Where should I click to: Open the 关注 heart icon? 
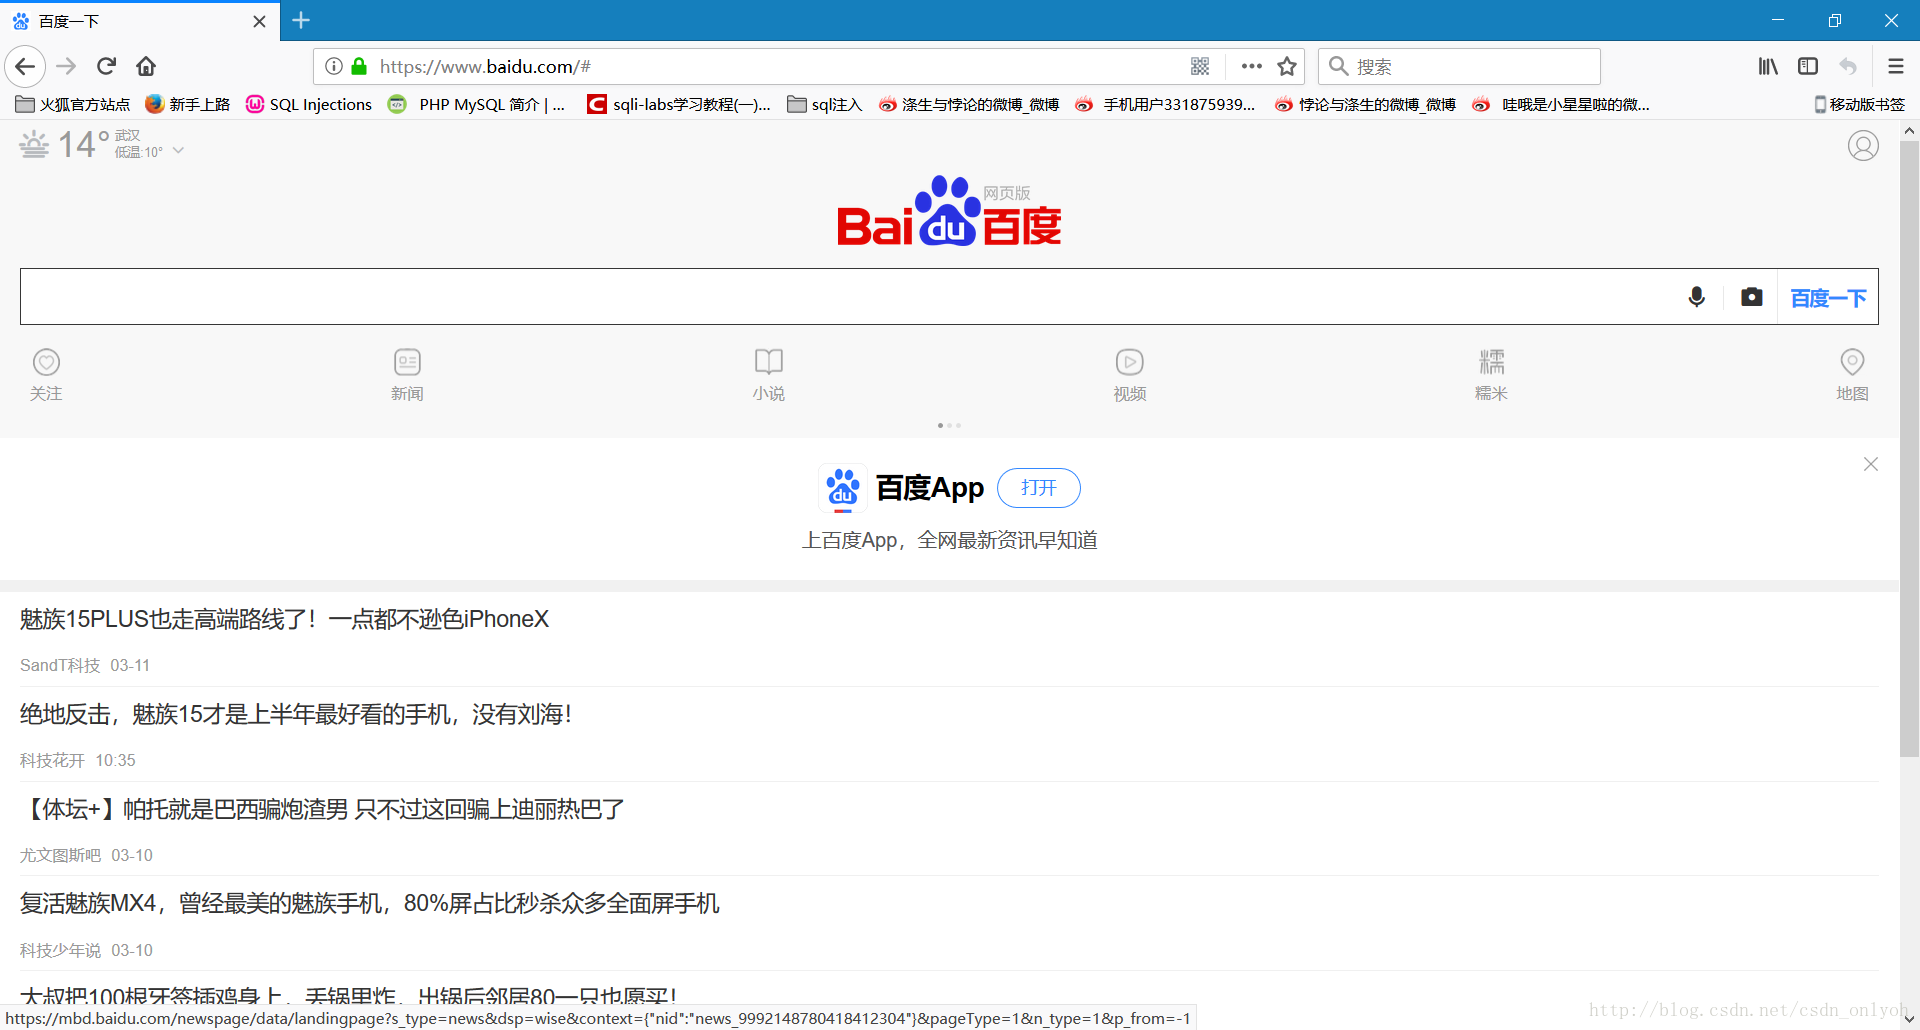(46, 362)
